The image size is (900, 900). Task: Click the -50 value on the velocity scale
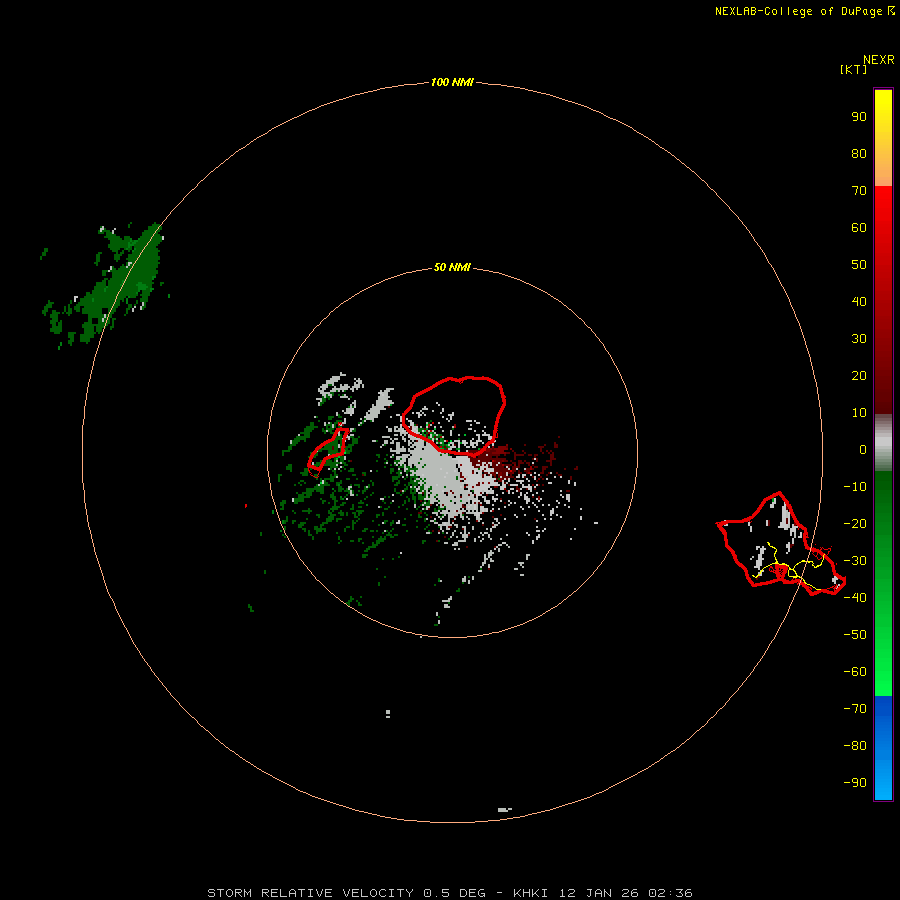point(855,635)
